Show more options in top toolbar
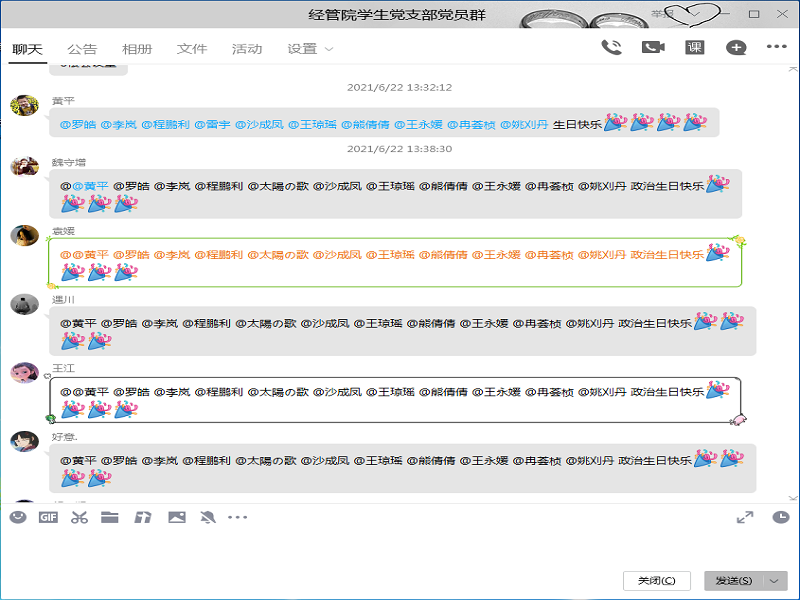 777,46
